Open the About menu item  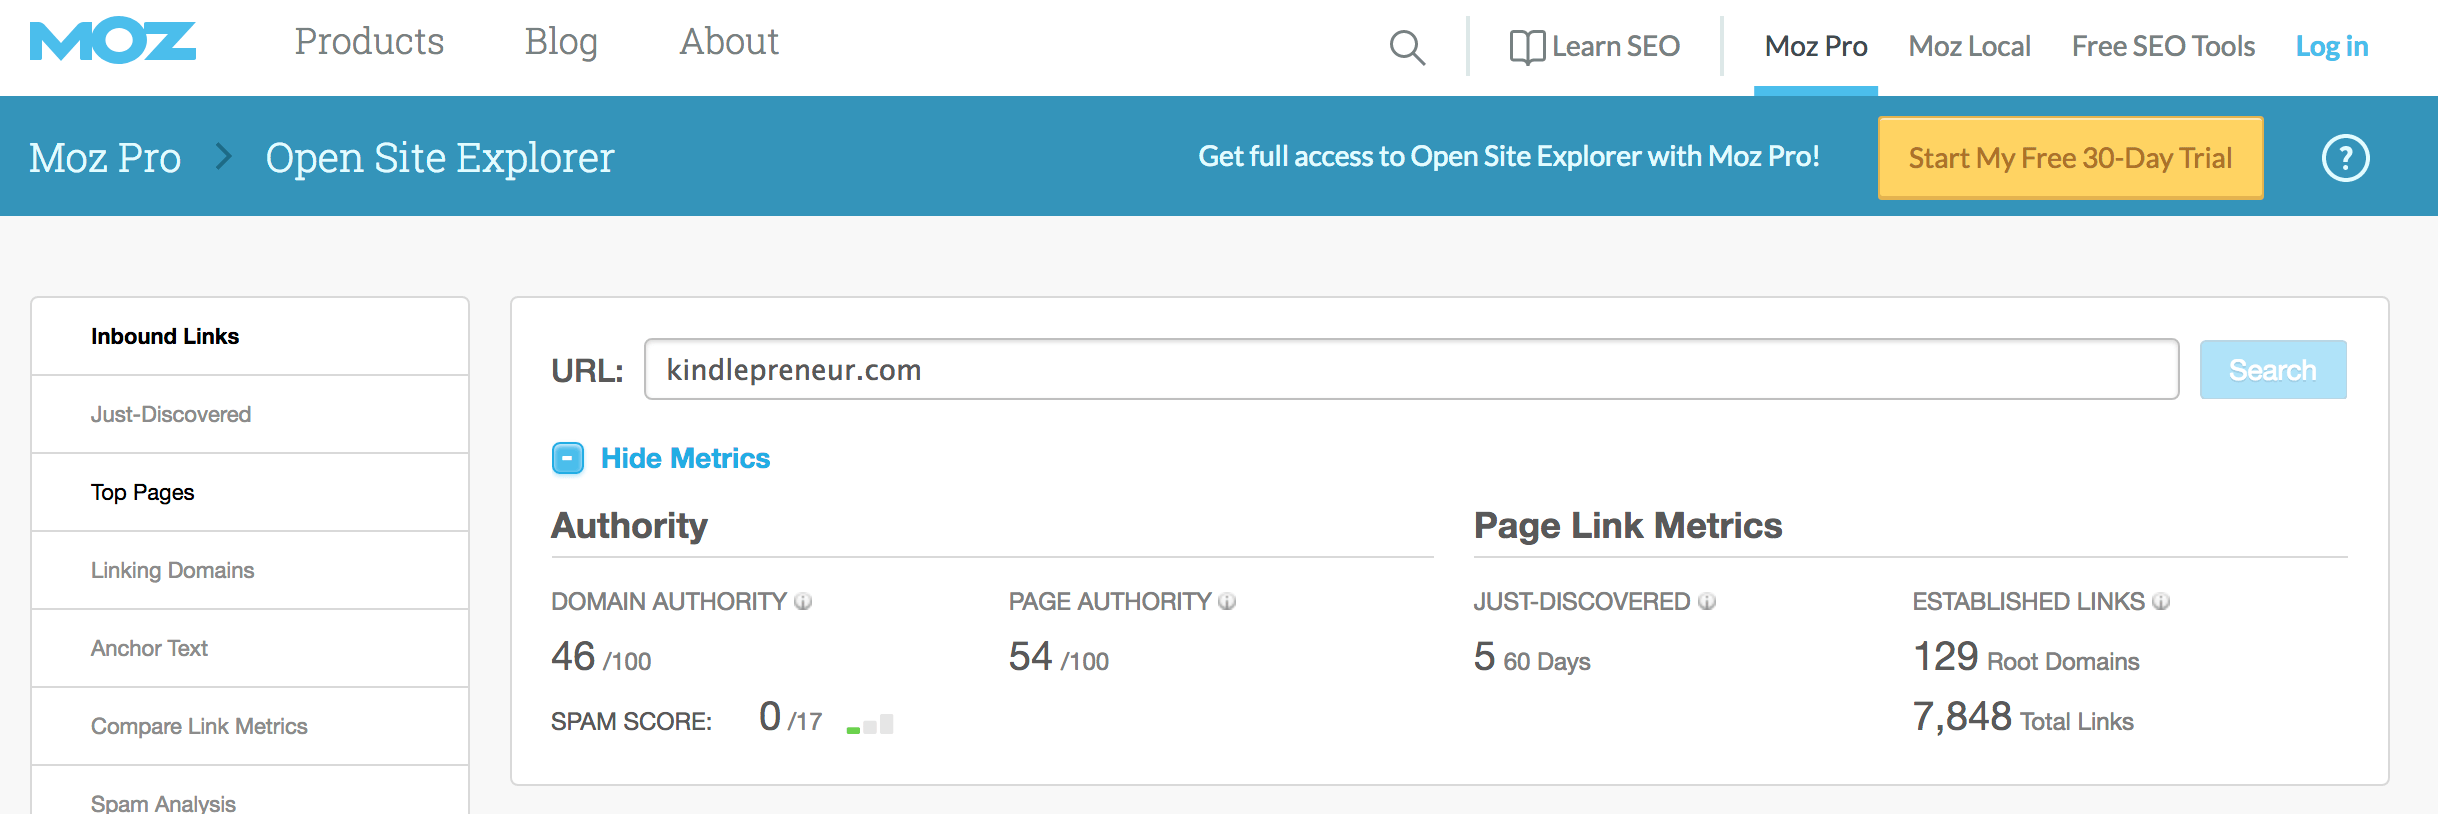tap(729, 42)
